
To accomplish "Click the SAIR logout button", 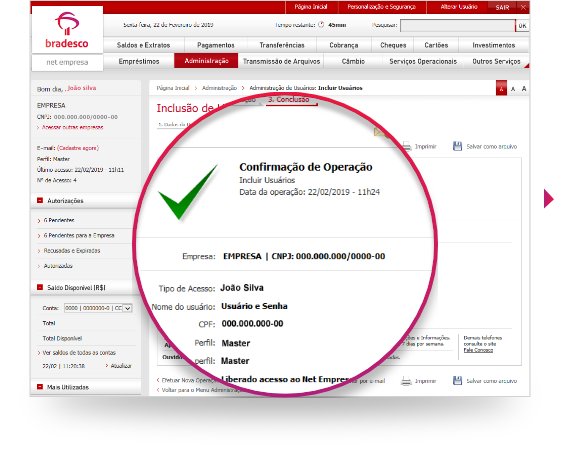I will pyautogui.click(x=502, y=8).
